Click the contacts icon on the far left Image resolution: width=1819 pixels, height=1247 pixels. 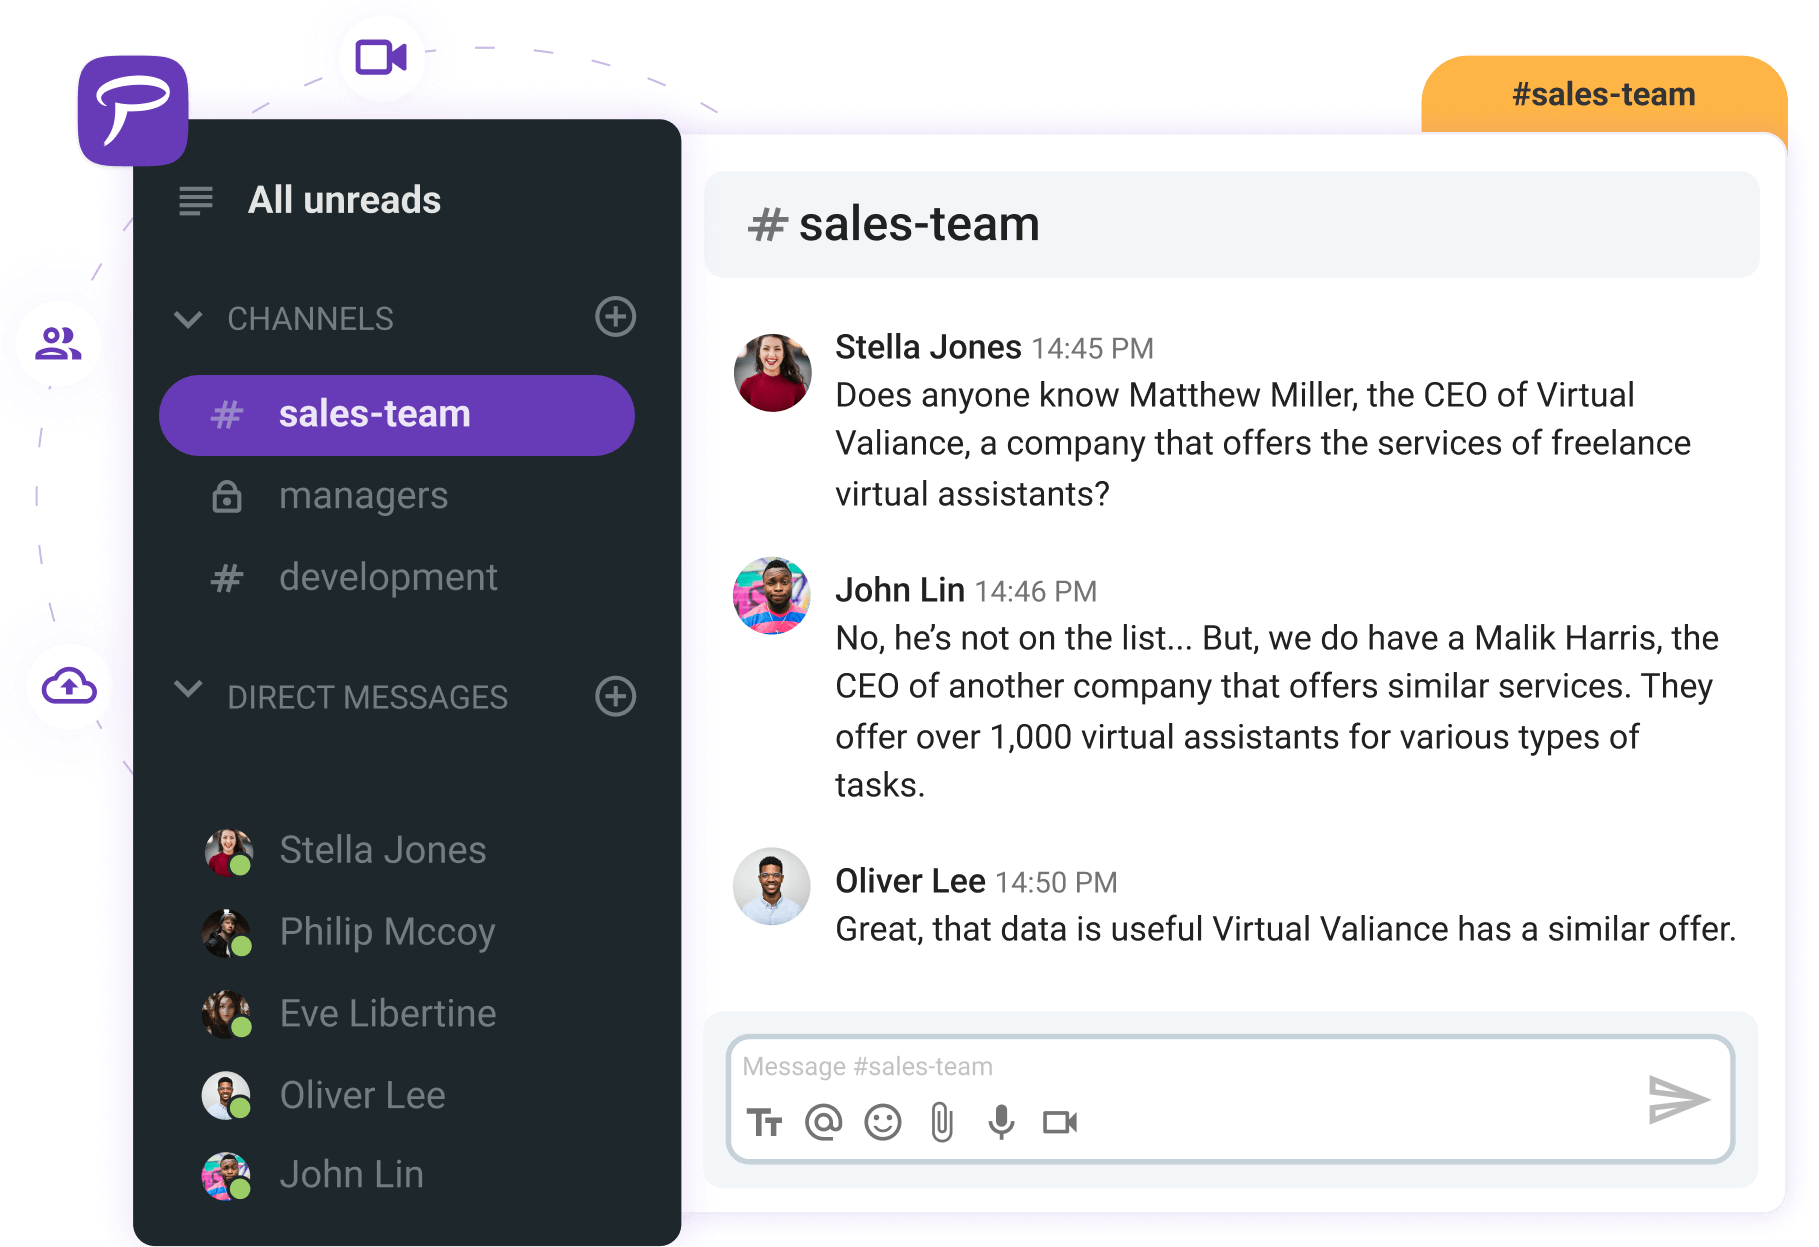[59, 343]
